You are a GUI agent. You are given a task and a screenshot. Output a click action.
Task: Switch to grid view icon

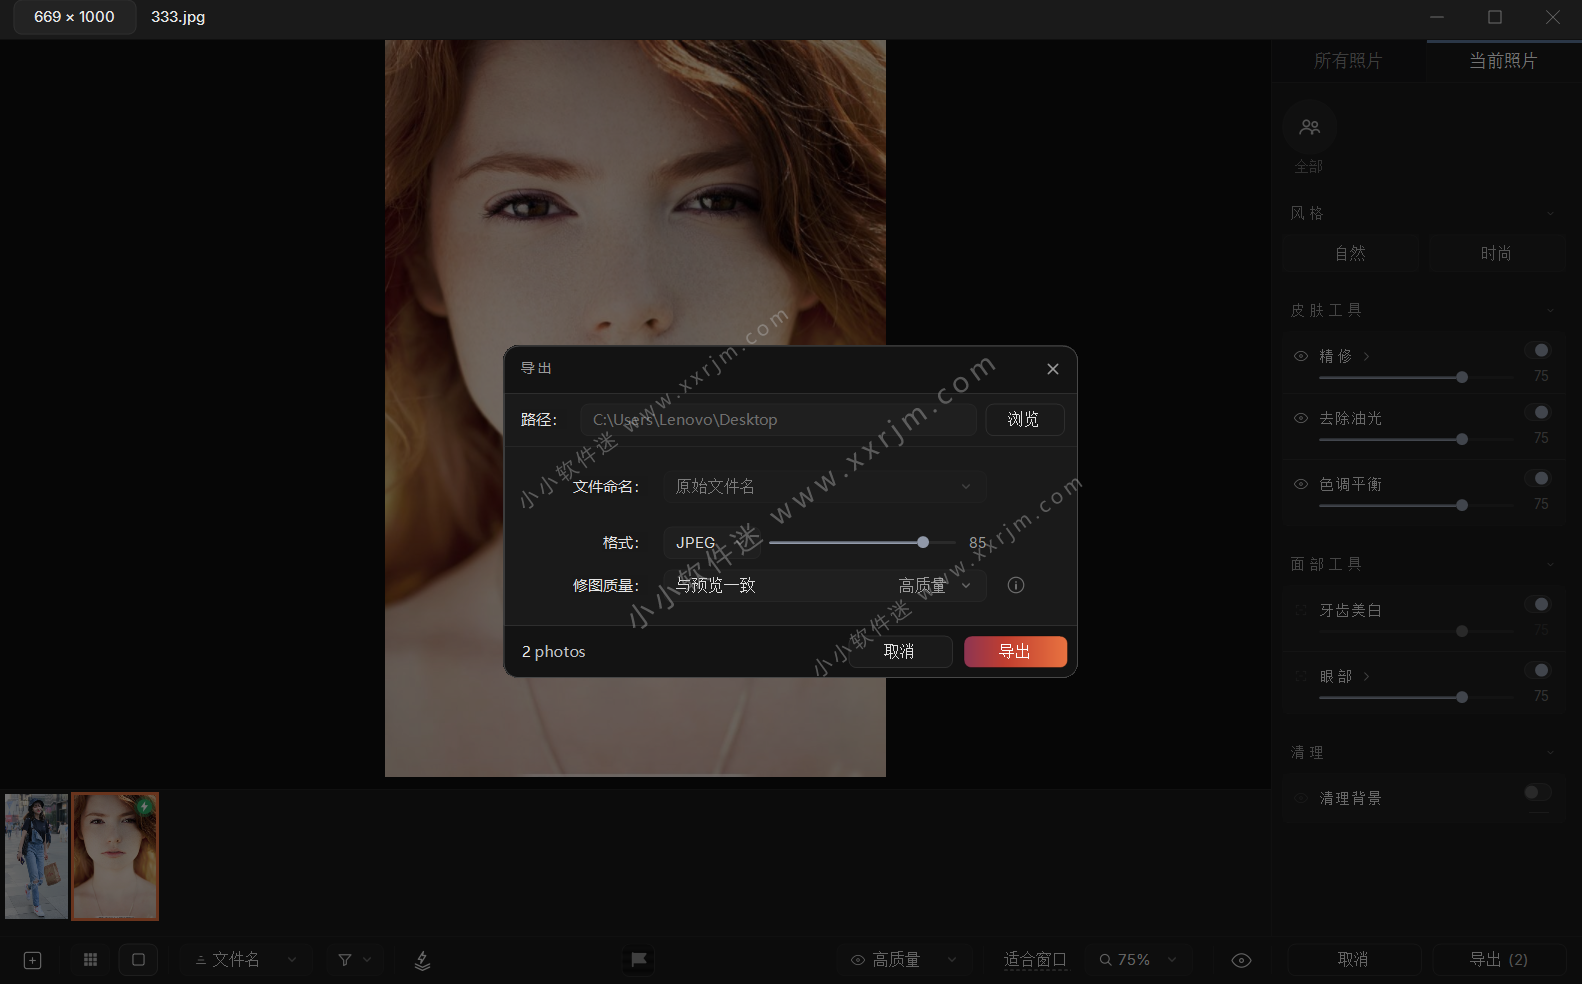[x=90, y=960]
